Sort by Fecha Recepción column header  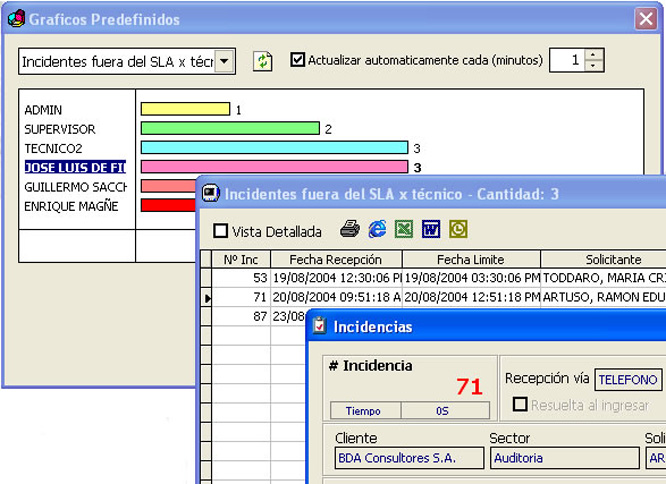336,260
